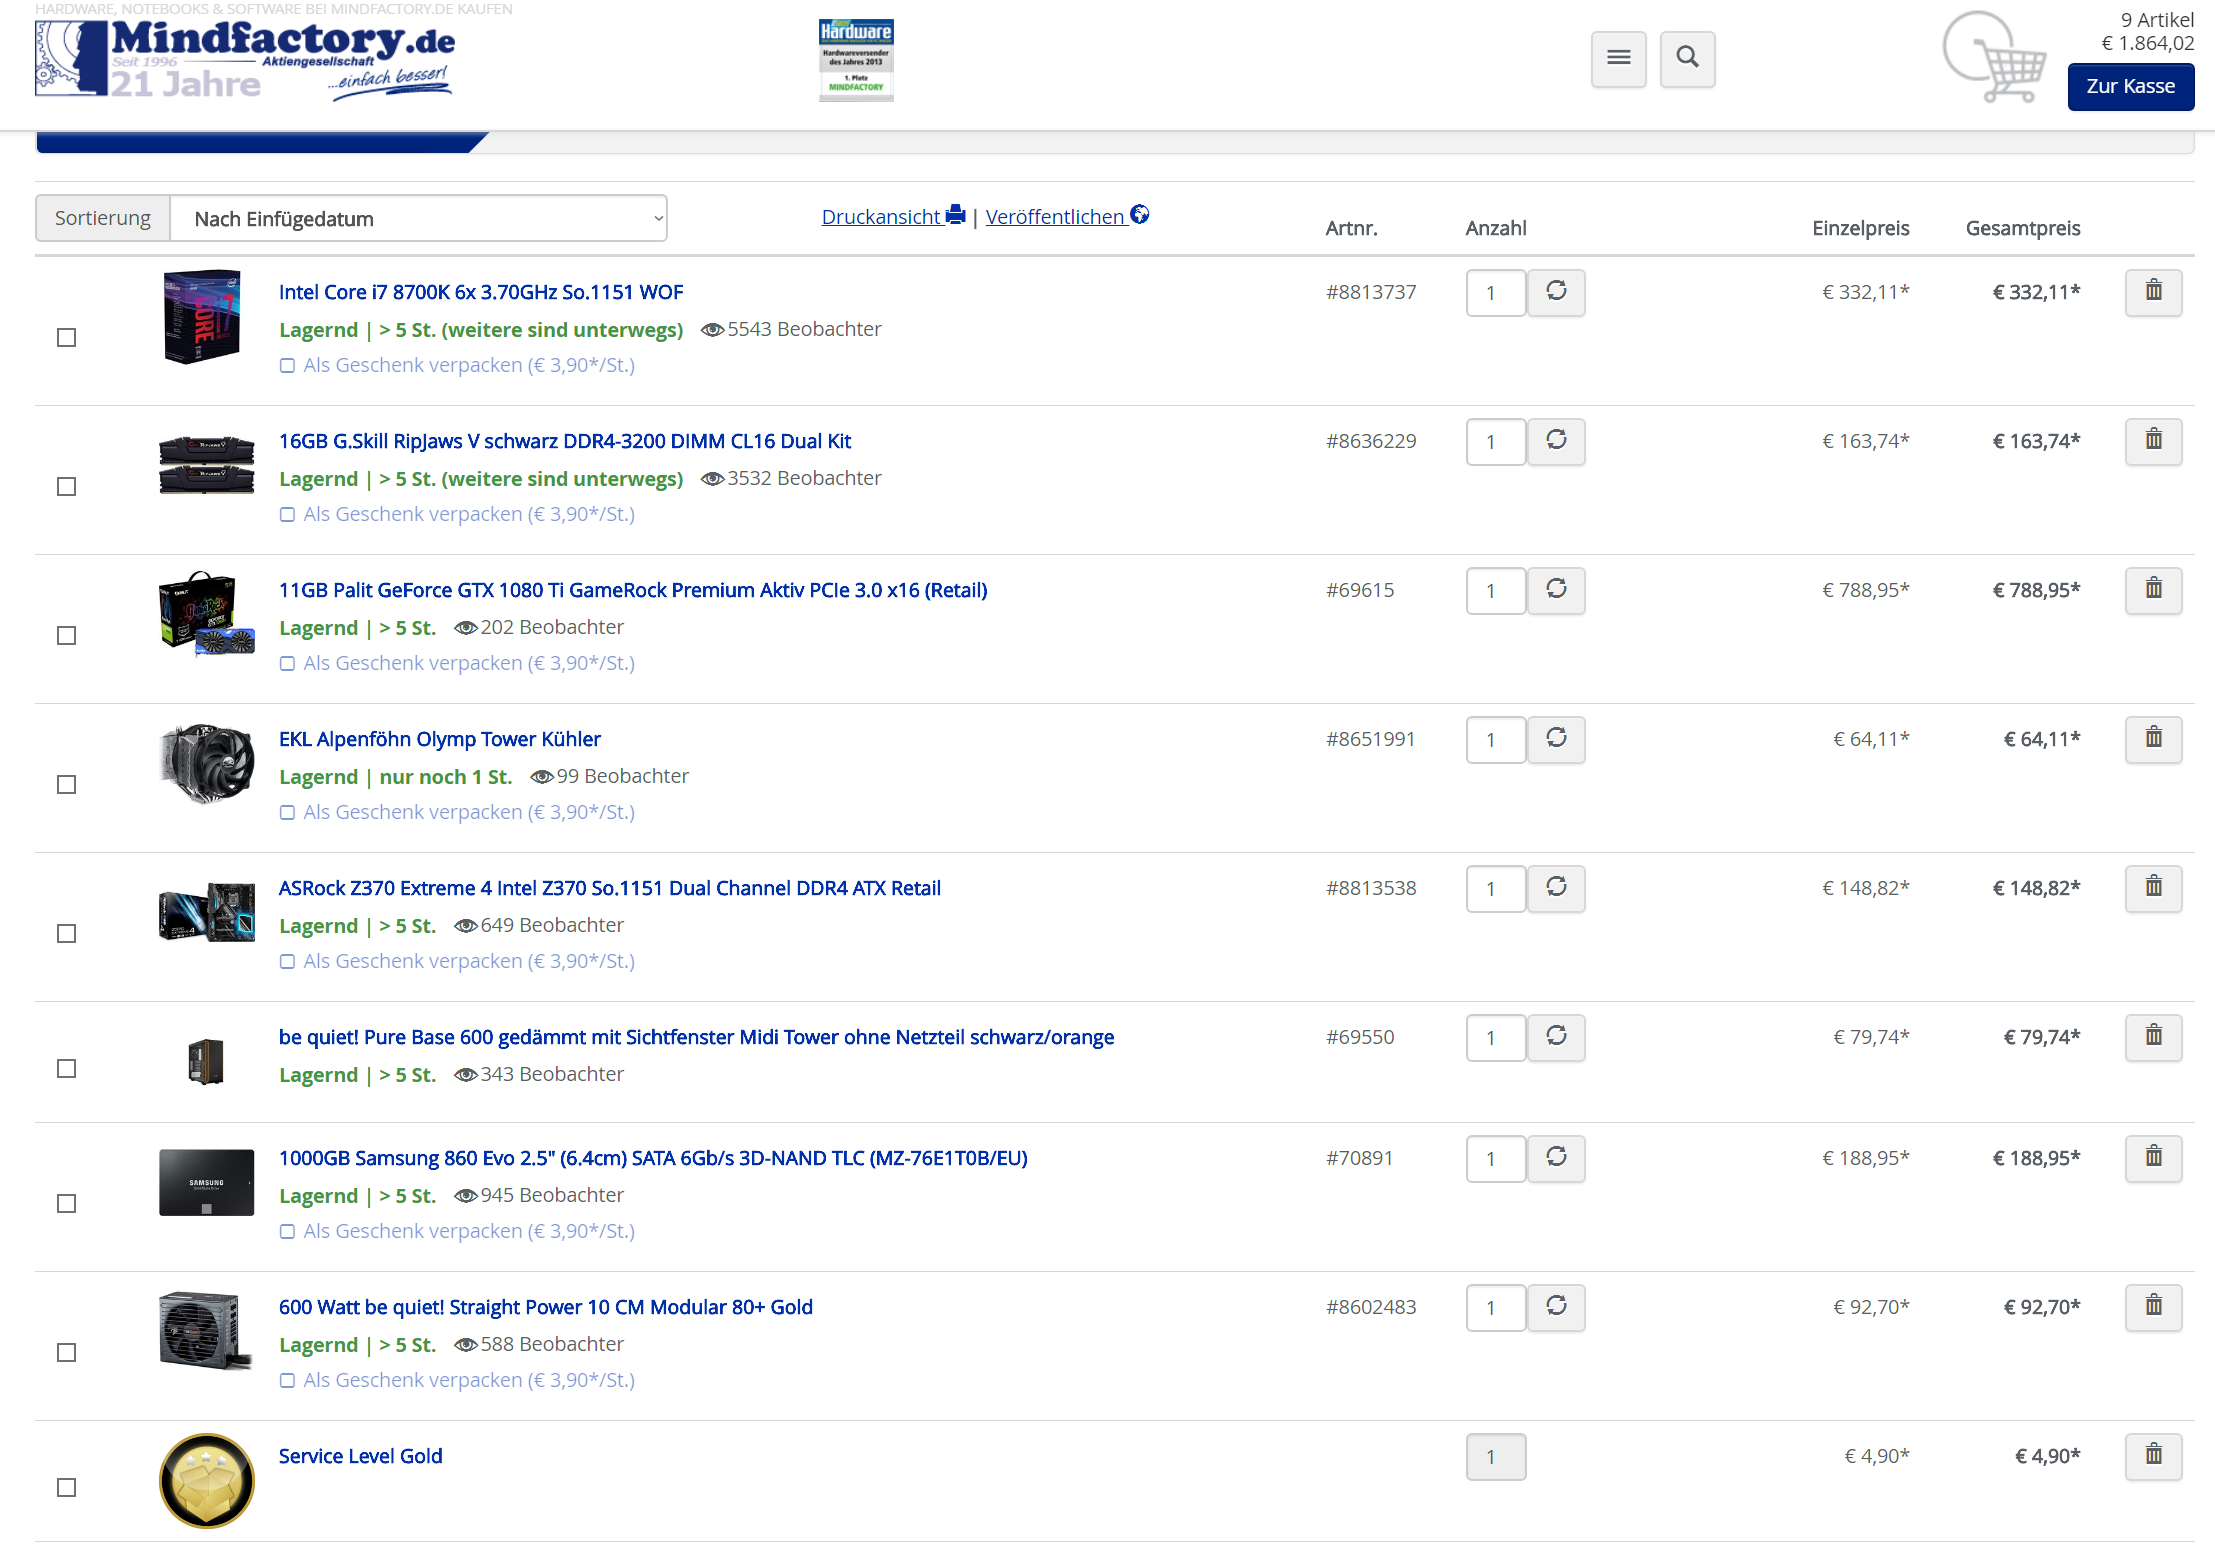Select the Intel Core i7 8700K row checkbox
This screenshot has height=1557, width=2215.
click(x=67, y=338)
